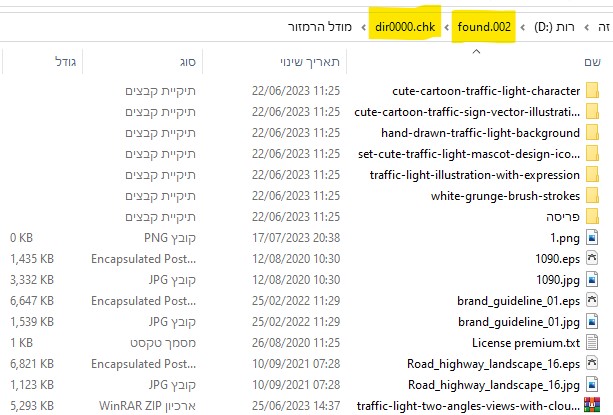Viewport: 613px width, 415px height.
Task: Select folder icon for cute-cartoon-traffic-sign-vector-illustrati...
Action: coord(592,111)
